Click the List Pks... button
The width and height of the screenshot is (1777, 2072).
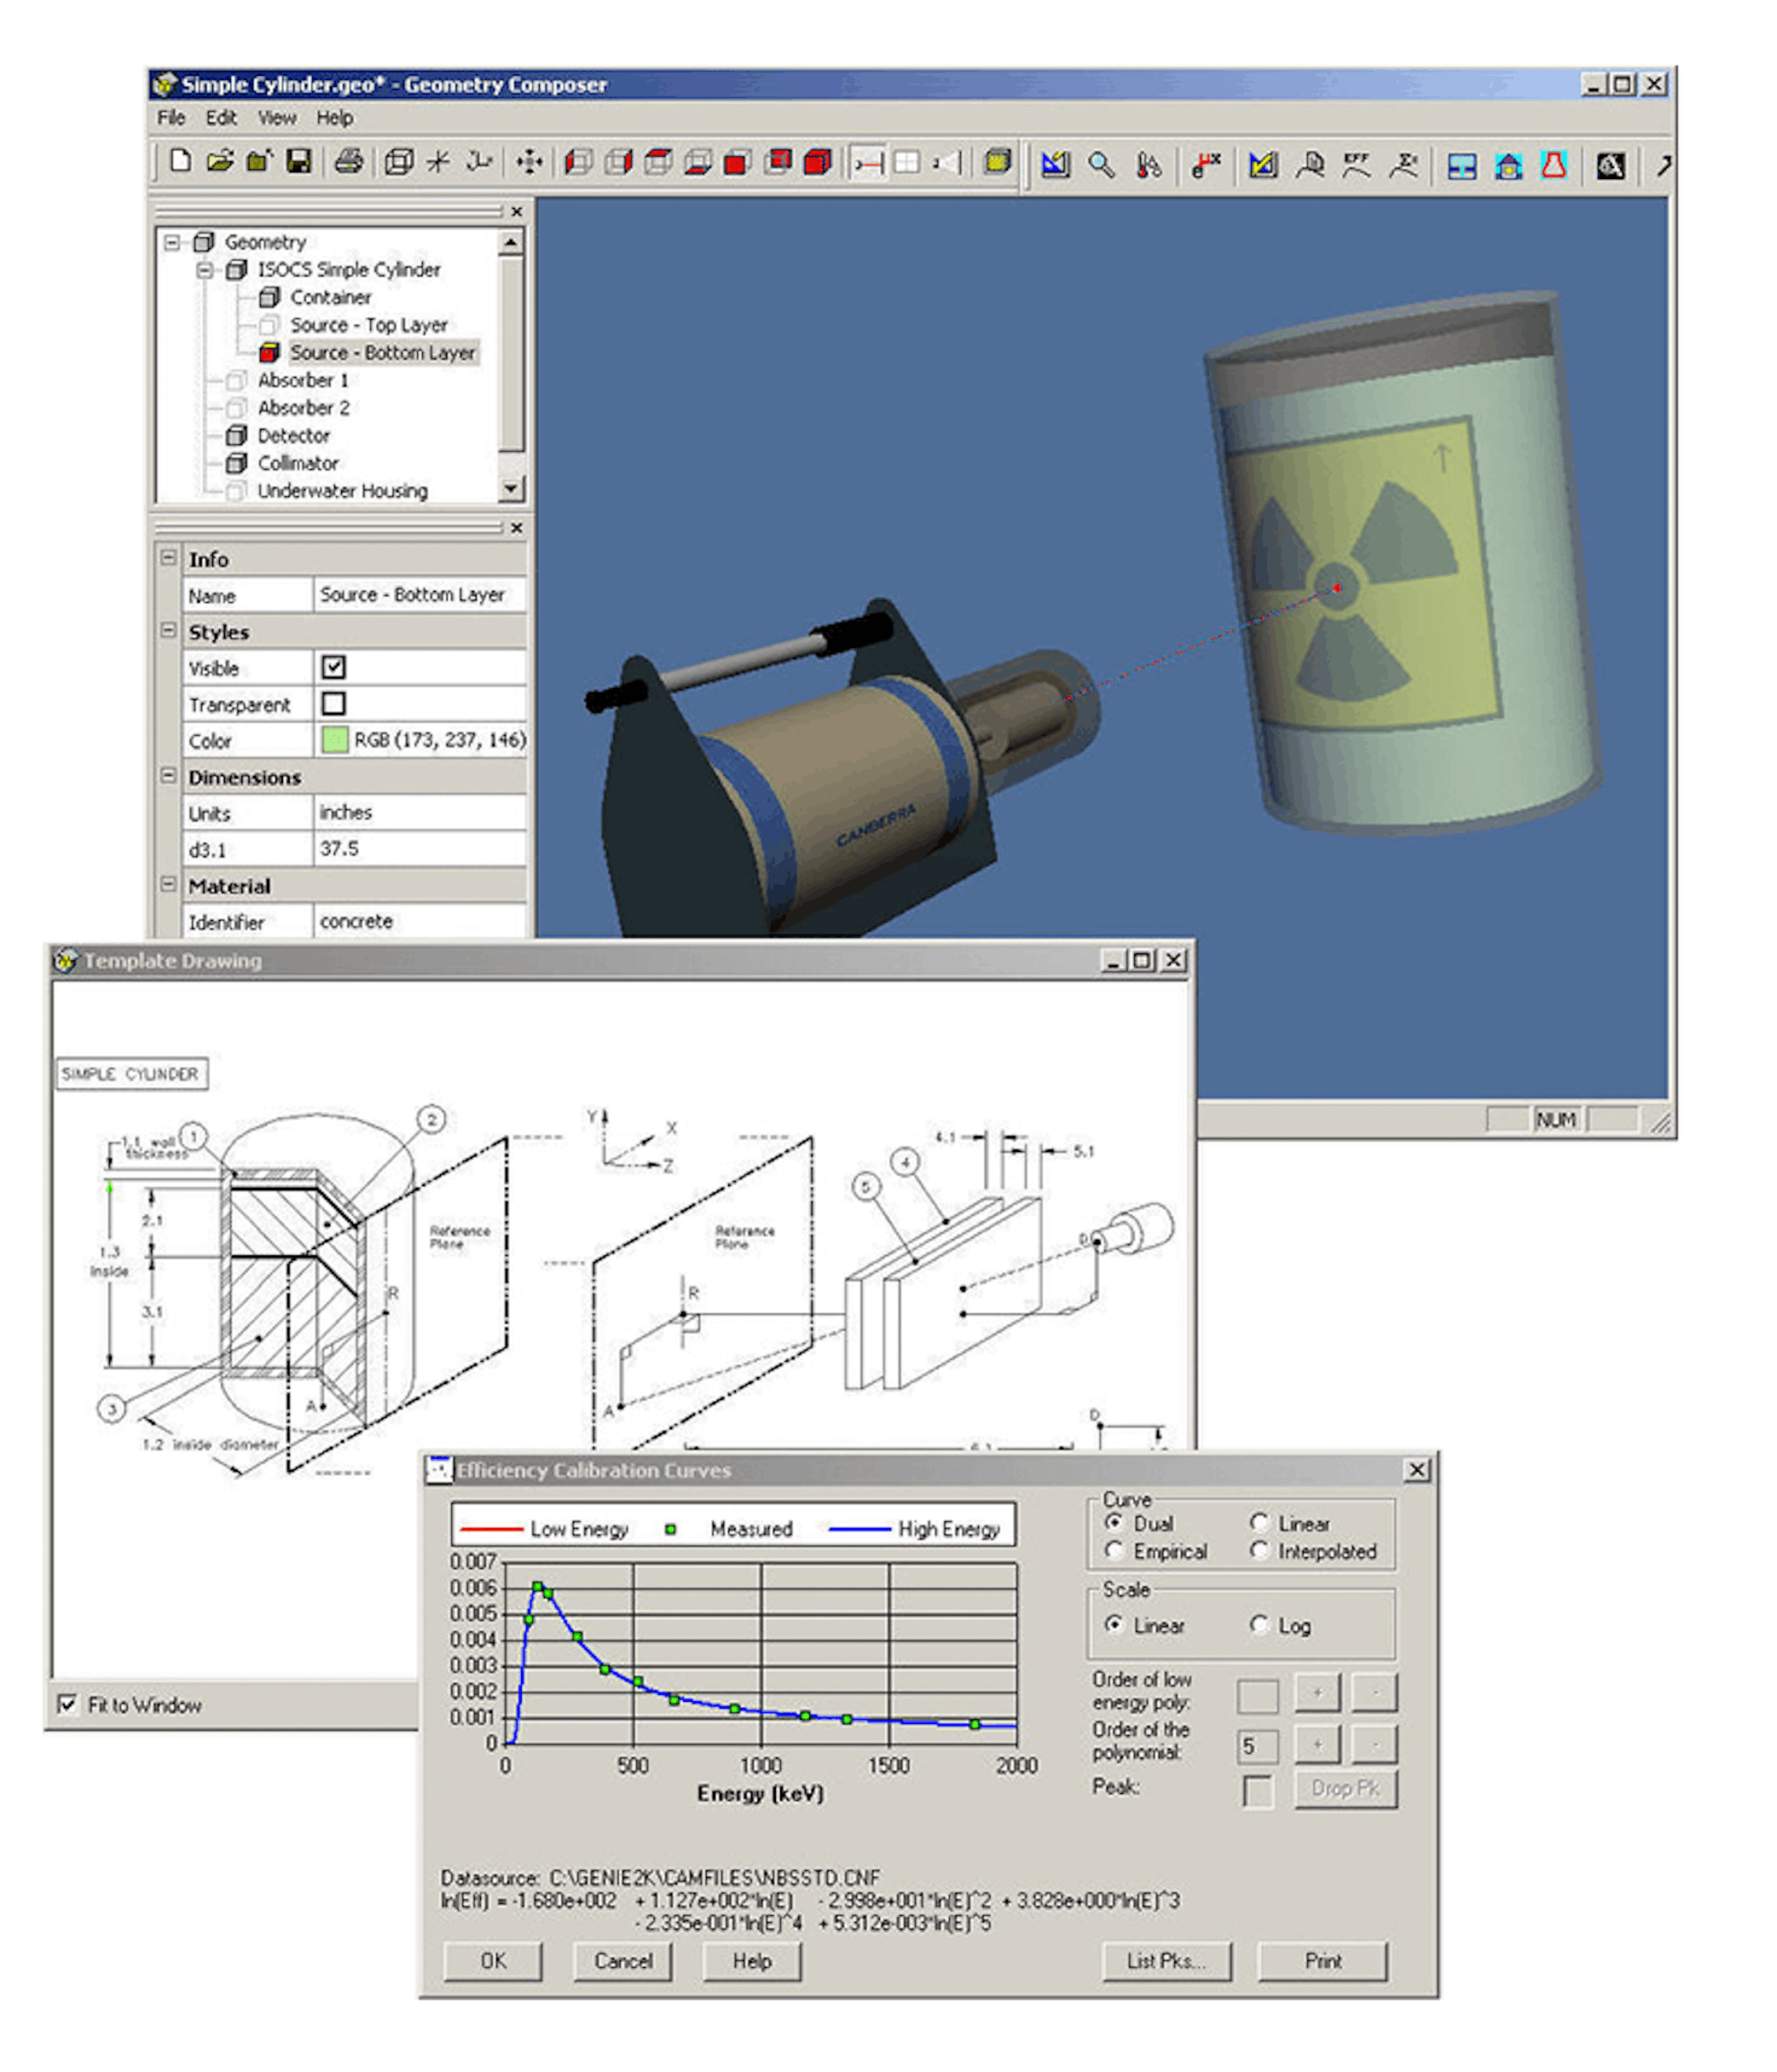coord(1166,1960)
